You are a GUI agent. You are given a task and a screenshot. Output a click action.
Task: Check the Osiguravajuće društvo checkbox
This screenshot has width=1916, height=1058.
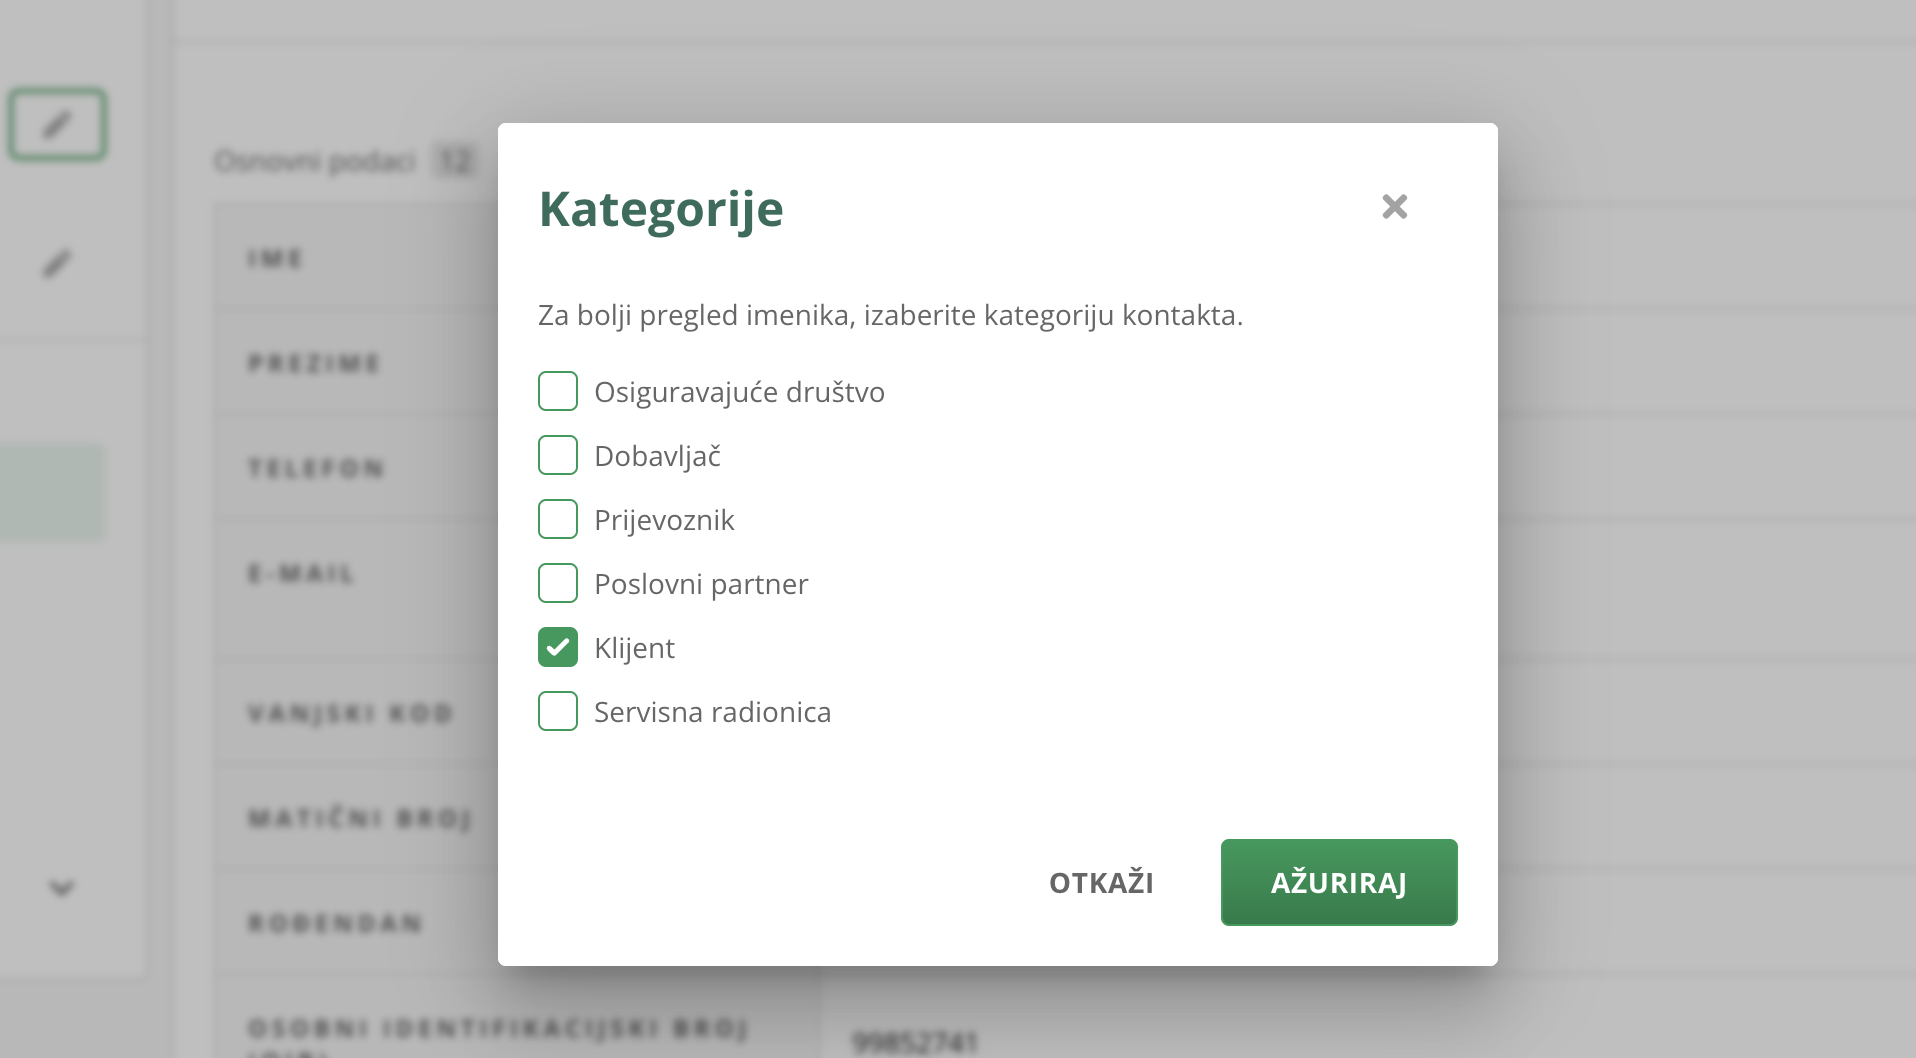[558, 391]
